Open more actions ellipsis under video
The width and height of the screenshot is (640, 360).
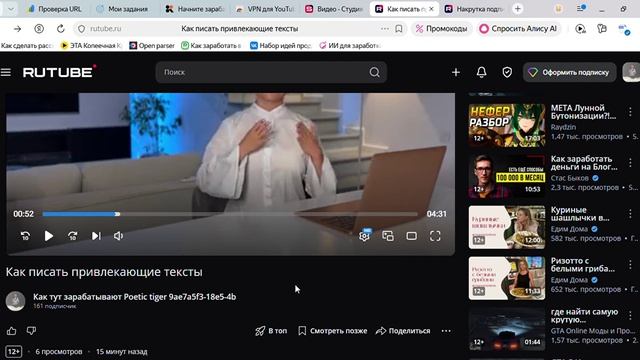(x=446, y=331)
